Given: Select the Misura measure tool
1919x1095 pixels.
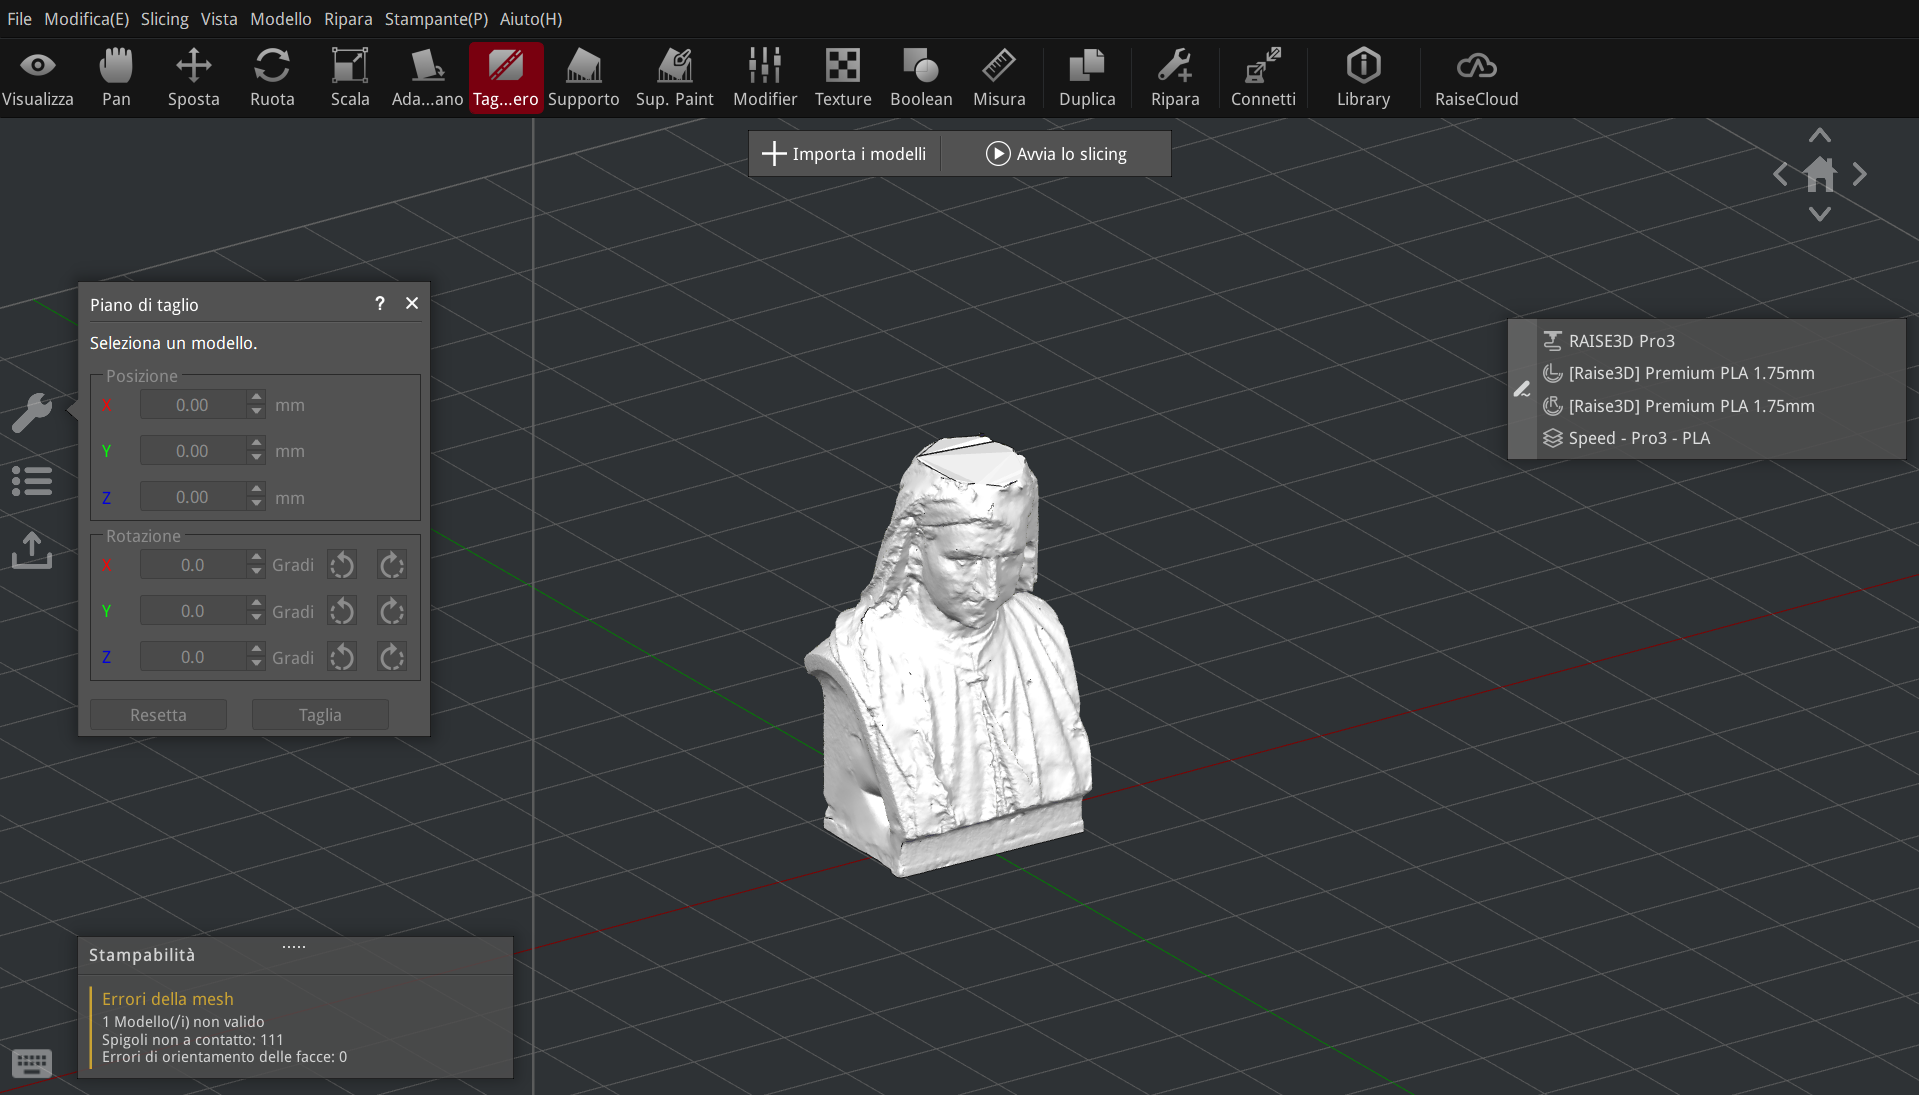Looking at the screenshot, I should (x=998, y=78).
